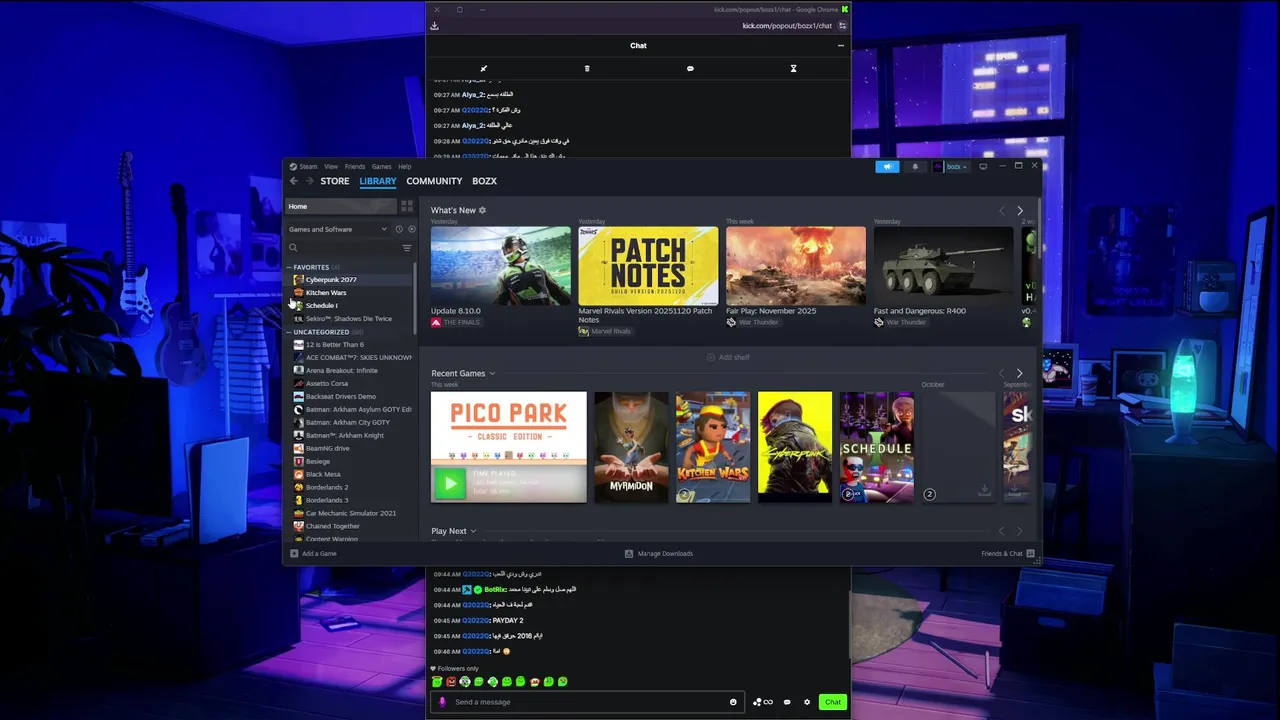Viewport: 1280px width, 720px height.
Task: Click the Steam announcements megaphone button
Action: [x=887, y=167]
